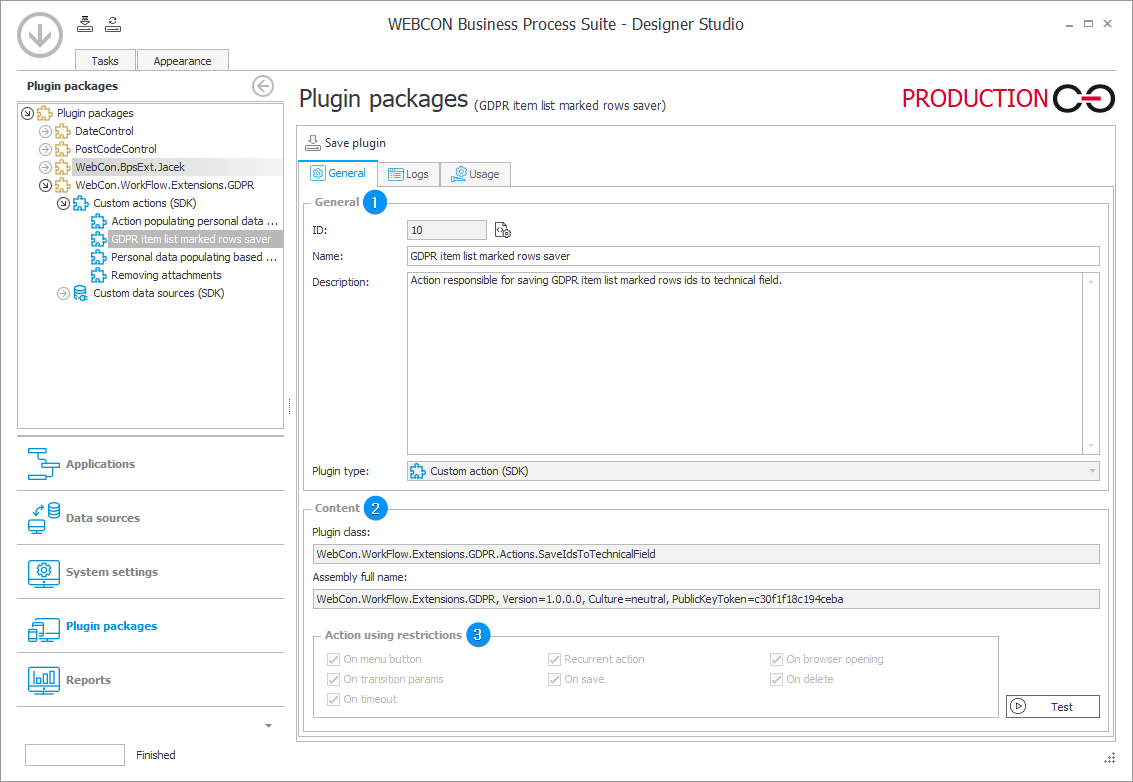This screenshot has height=782, width=1133.
Task: Click the Plugin class field
Action: (x=706, y=554)
